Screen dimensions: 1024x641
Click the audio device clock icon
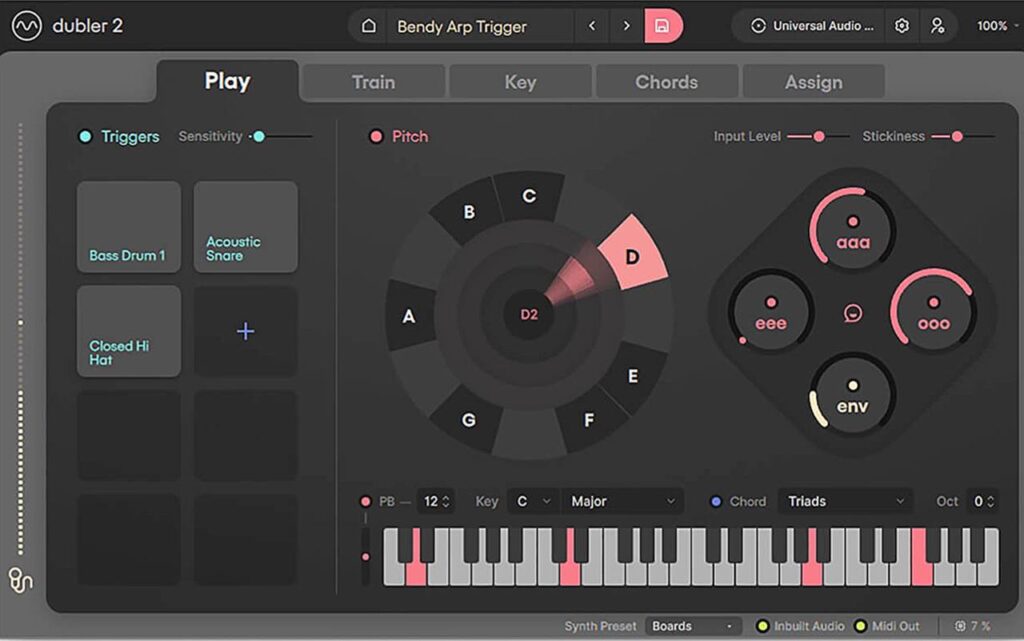(x=758, y=26)
